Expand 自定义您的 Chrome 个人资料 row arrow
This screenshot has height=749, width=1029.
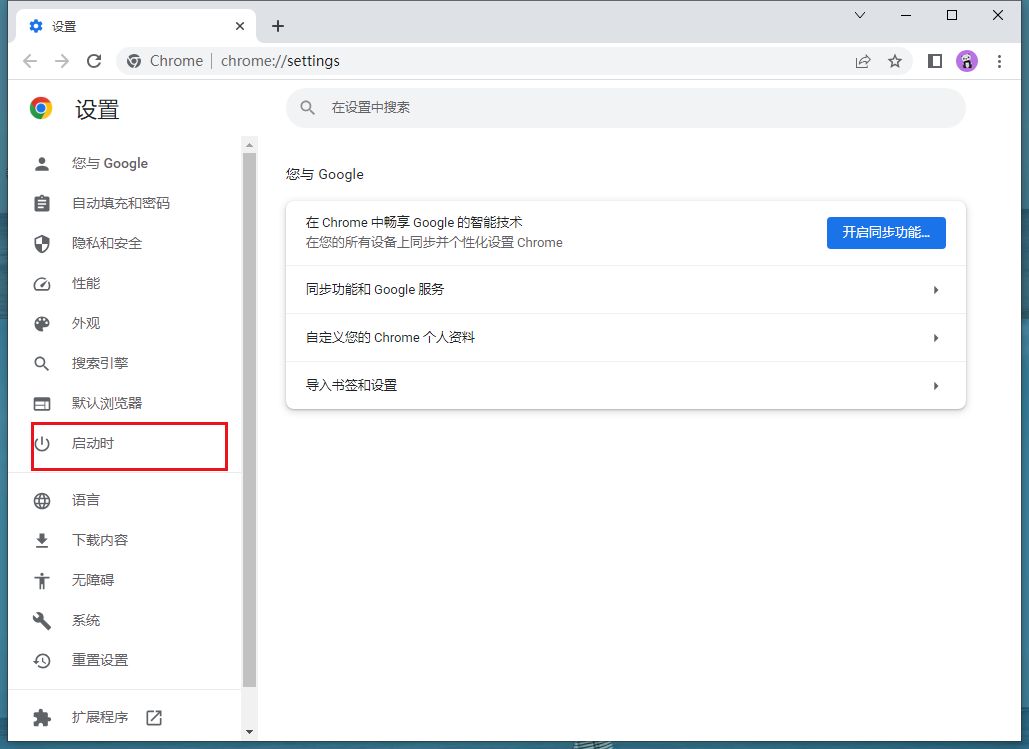936,338
